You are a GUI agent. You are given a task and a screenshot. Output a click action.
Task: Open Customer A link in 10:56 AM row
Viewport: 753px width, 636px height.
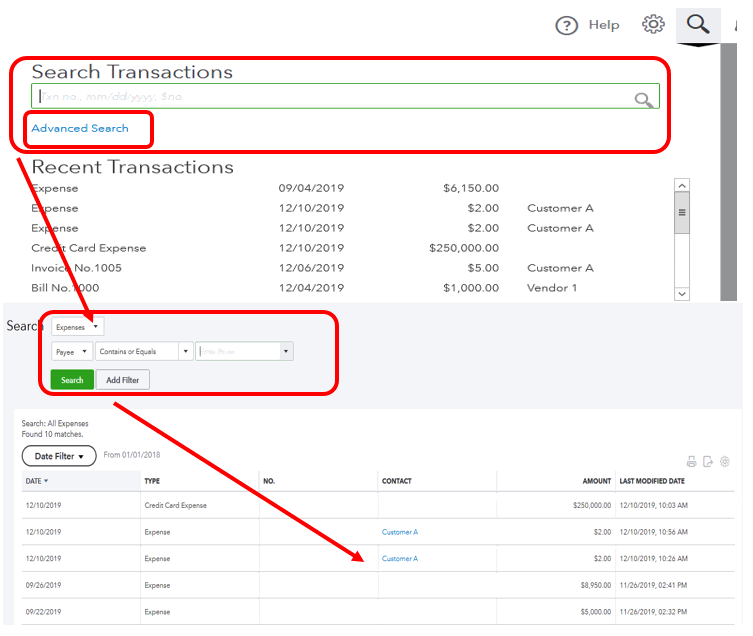click(x=400, y=532)
